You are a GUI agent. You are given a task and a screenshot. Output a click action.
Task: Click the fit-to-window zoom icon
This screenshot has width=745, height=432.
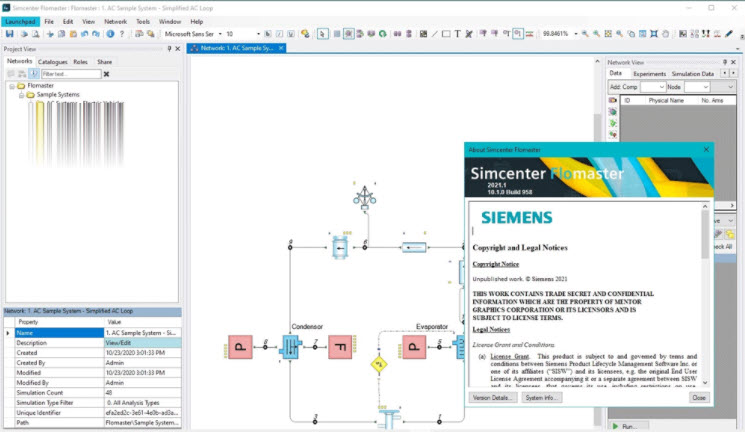654,34
